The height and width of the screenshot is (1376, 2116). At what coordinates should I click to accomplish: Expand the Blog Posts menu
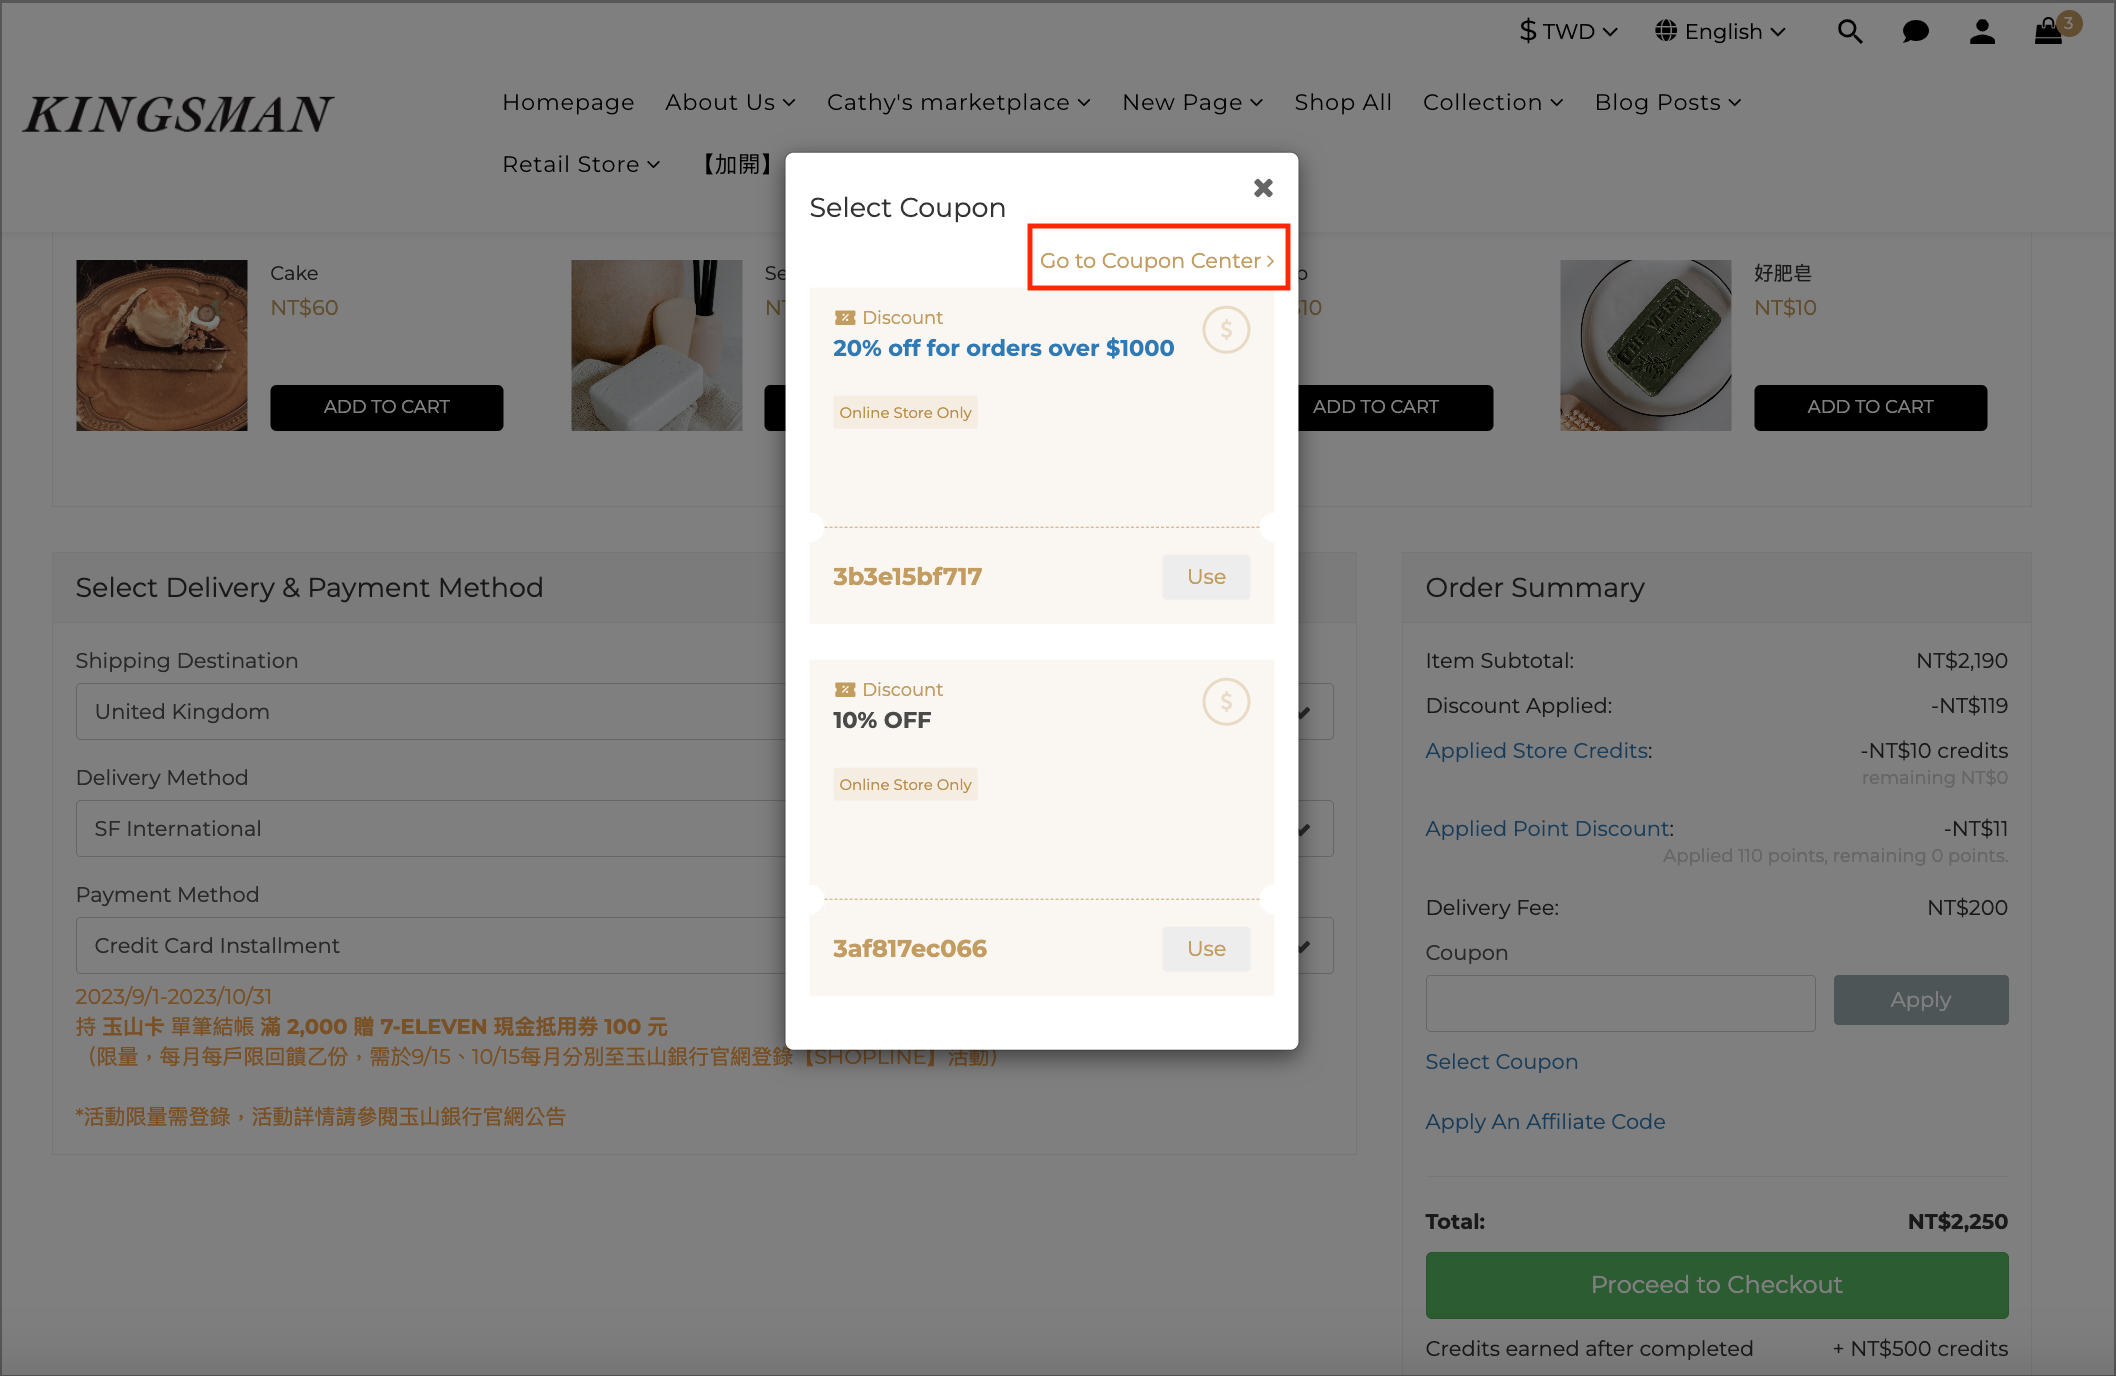pos(1668,103)
